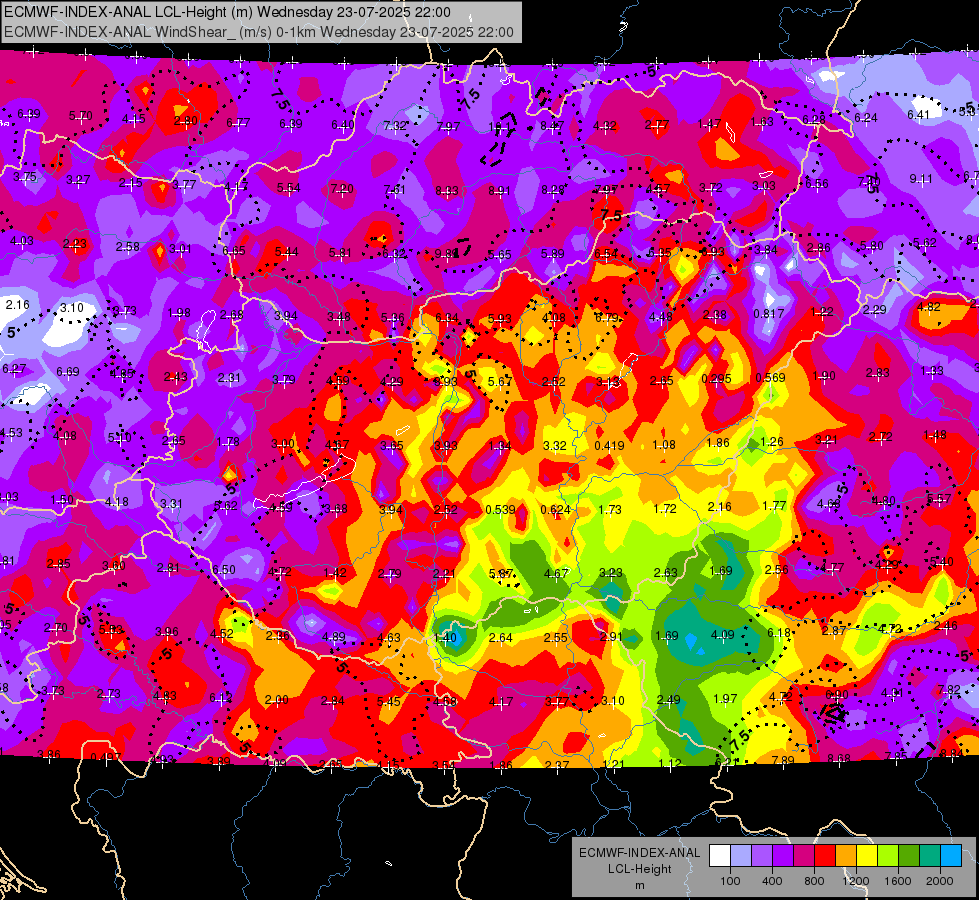Image resolution: width=979 pixels, height=900 pixels.
Task: Click the map value 3.32
Action: [554, 446]
